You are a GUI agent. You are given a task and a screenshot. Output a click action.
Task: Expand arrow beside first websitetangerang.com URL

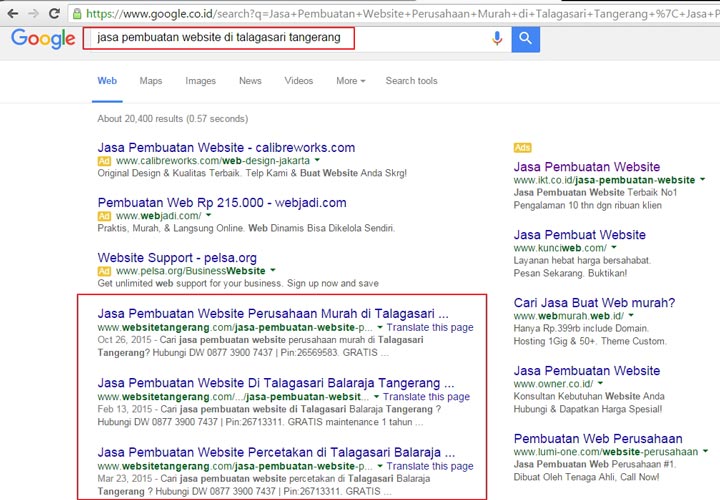click(380, 327)
